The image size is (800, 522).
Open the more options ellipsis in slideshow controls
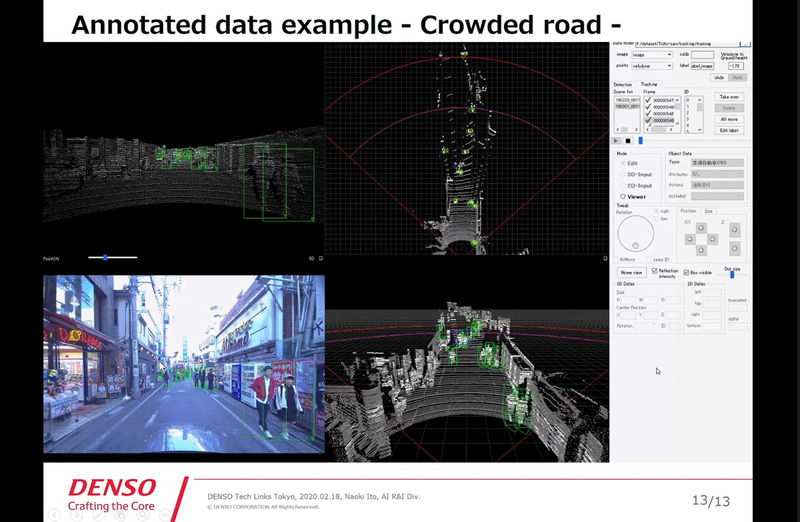click(164, 515)
